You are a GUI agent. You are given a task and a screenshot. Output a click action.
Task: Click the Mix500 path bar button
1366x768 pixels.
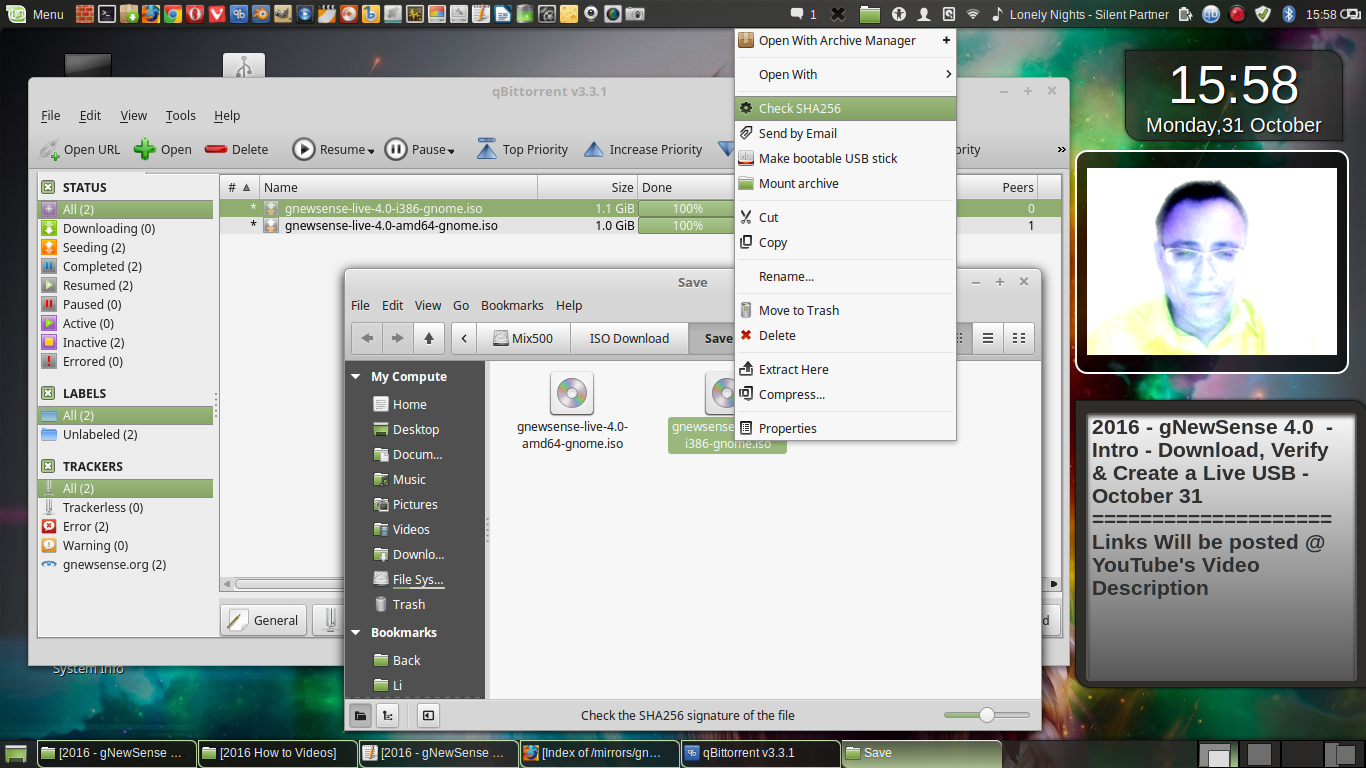pyautogui.click(x=524, y=338)
